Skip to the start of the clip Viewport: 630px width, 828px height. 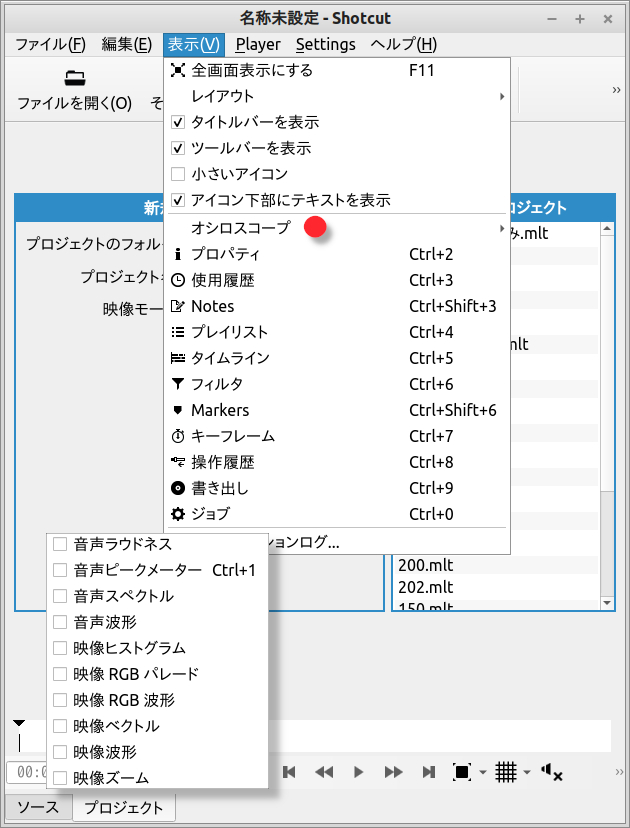tap(289, 772)
